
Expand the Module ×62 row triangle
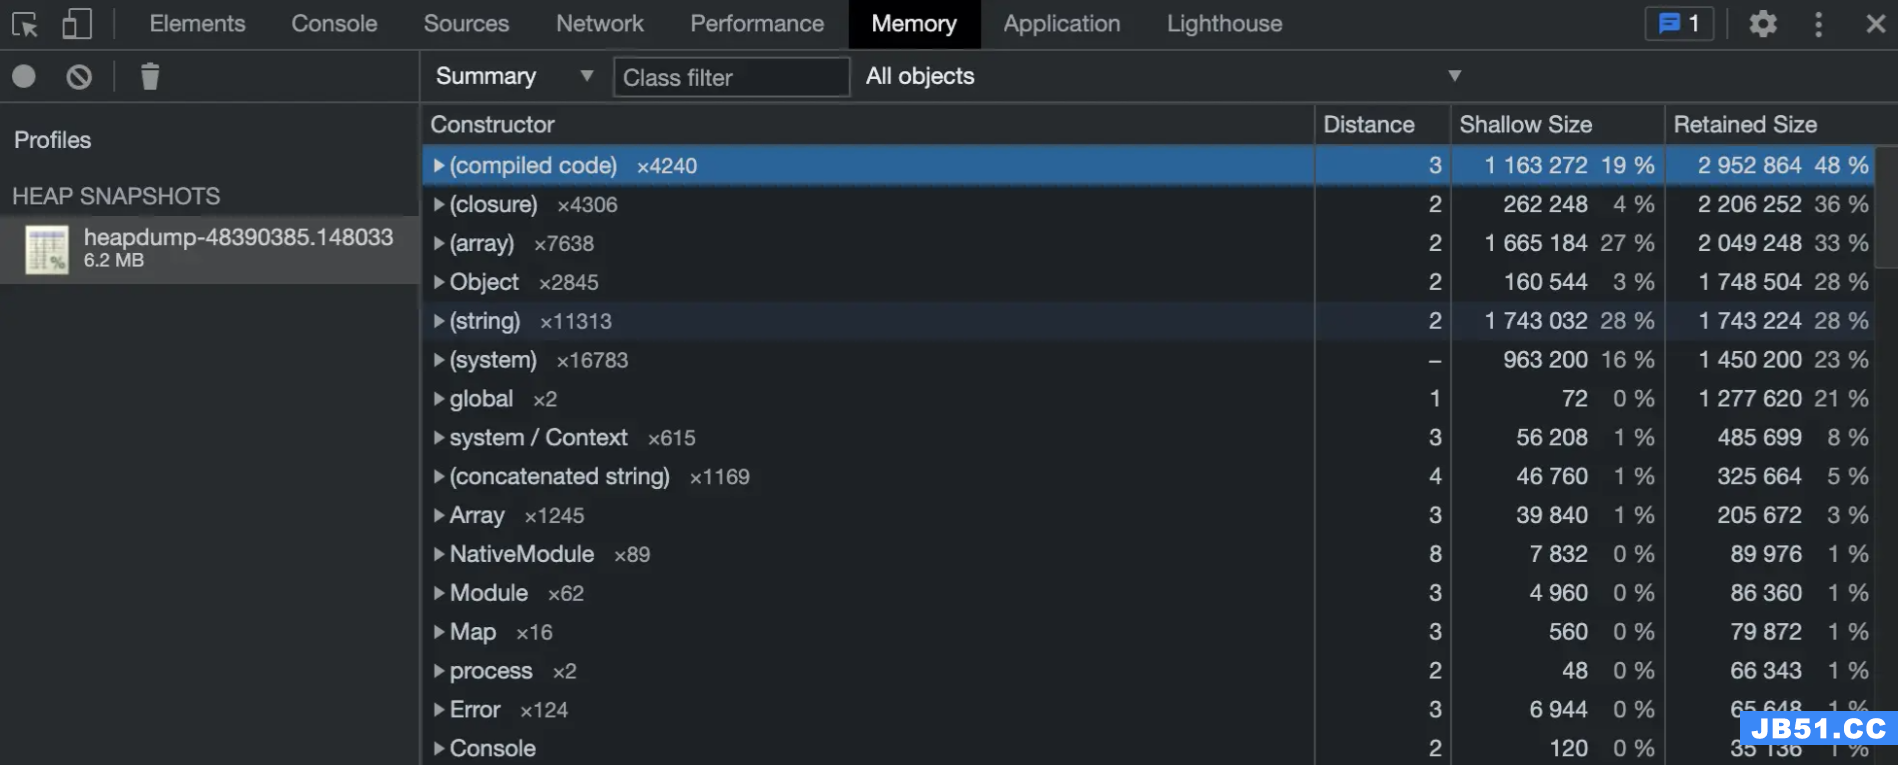438,593
